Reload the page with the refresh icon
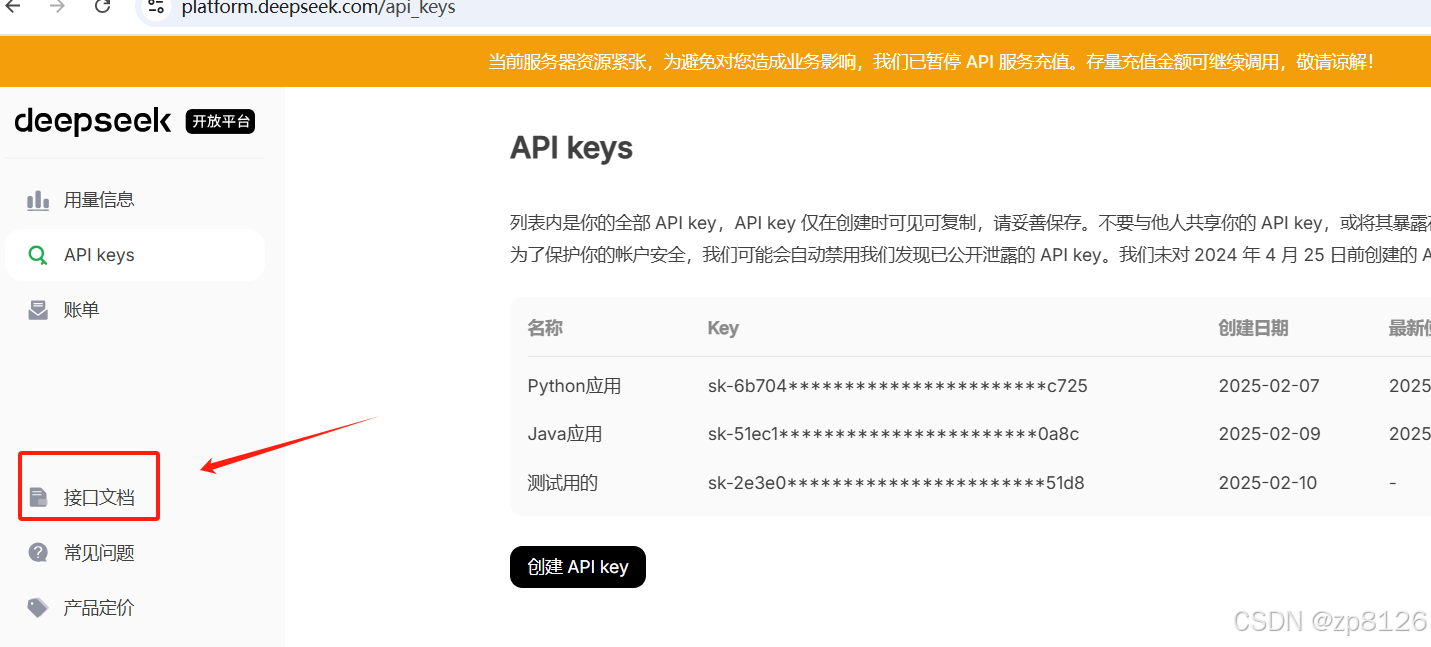Image resolution: width=1431 pixels, height=647 pixels. tap(102, 6)
